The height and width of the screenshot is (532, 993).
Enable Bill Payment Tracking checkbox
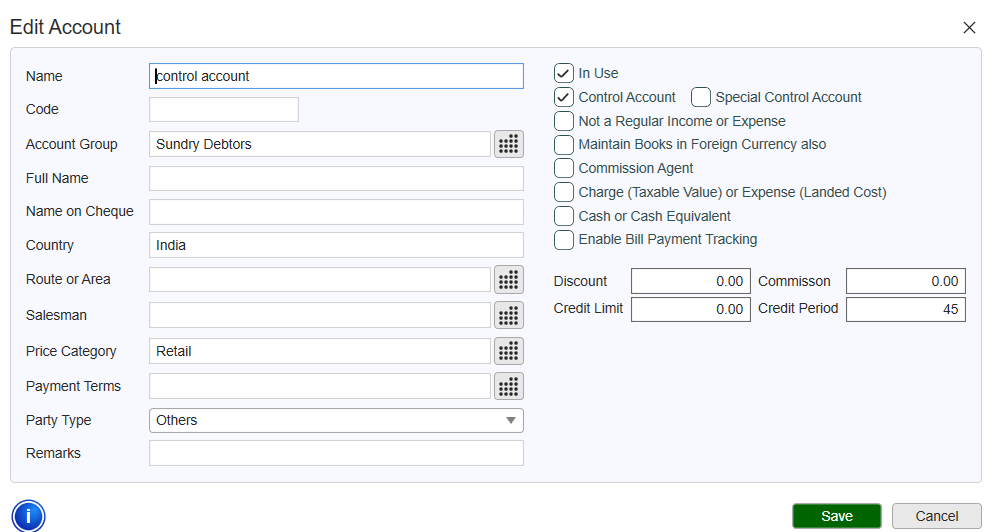564,240
